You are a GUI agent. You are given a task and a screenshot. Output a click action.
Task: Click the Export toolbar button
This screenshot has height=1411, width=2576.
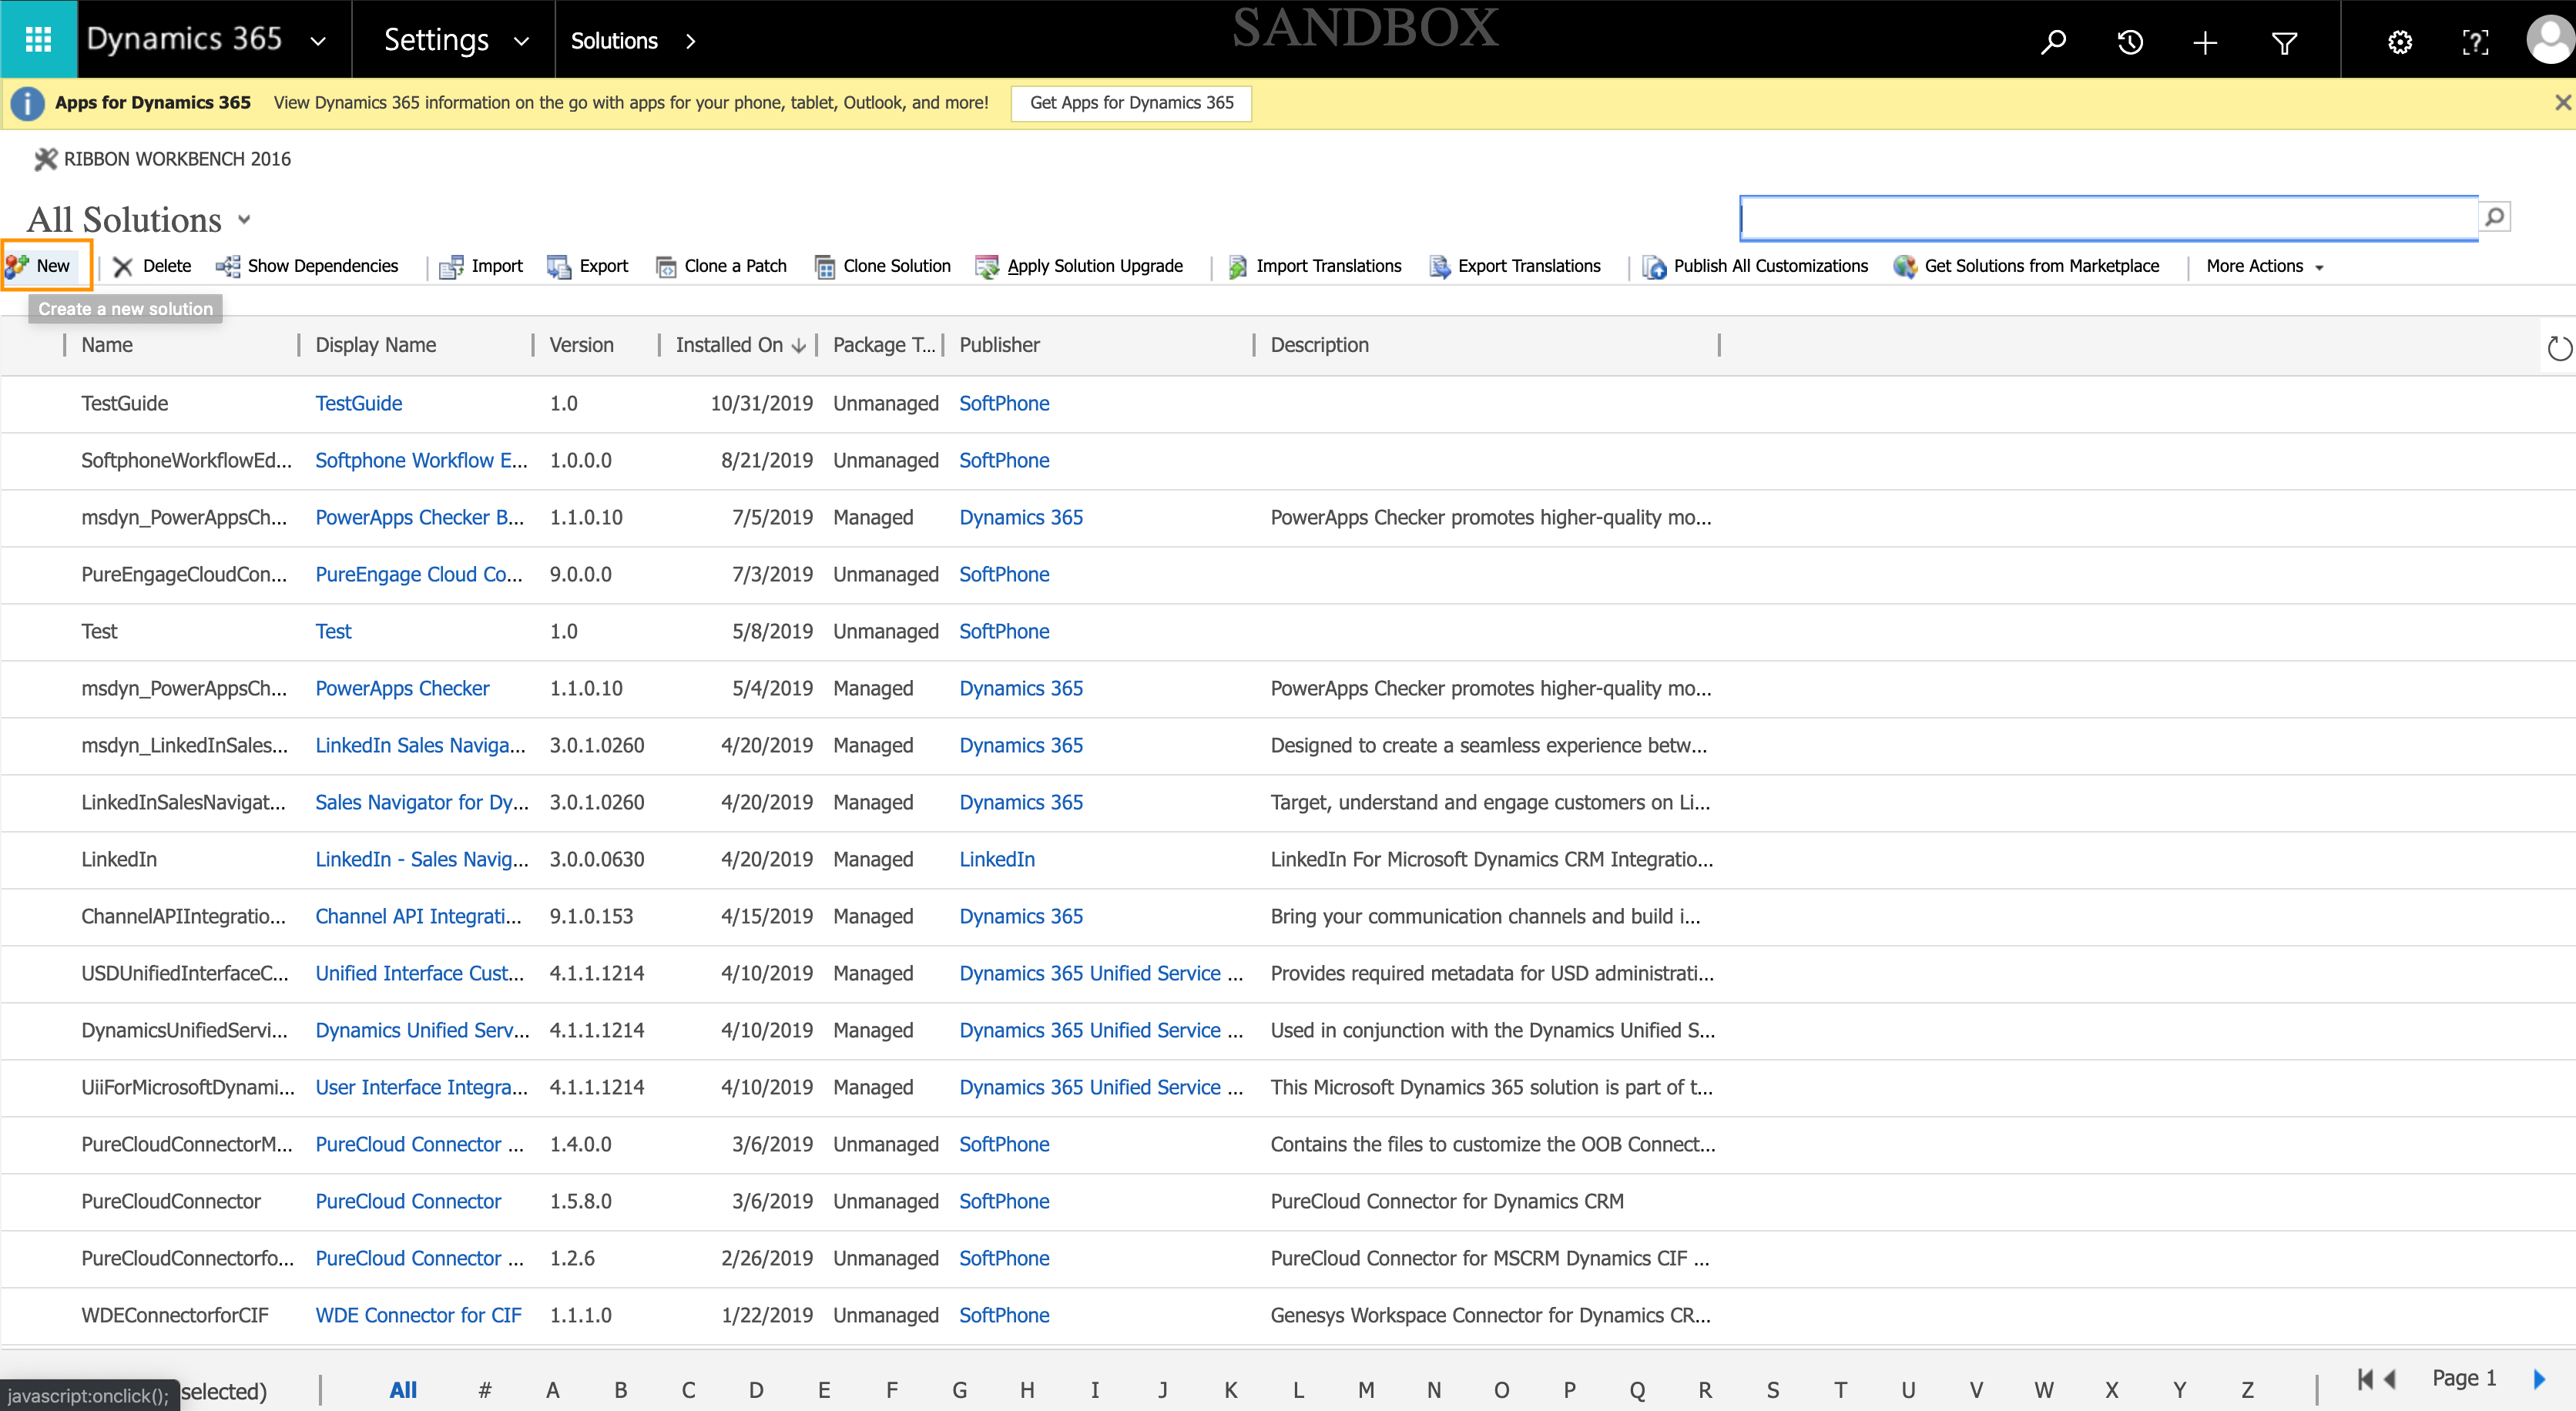tap(588, 266)
